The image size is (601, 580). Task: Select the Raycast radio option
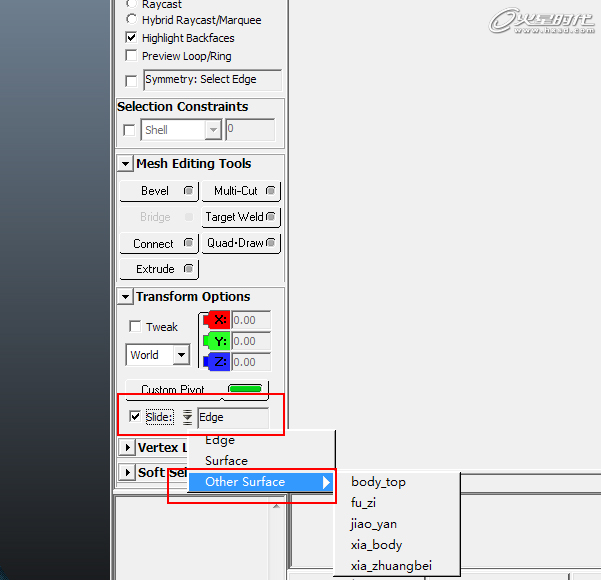131,4
